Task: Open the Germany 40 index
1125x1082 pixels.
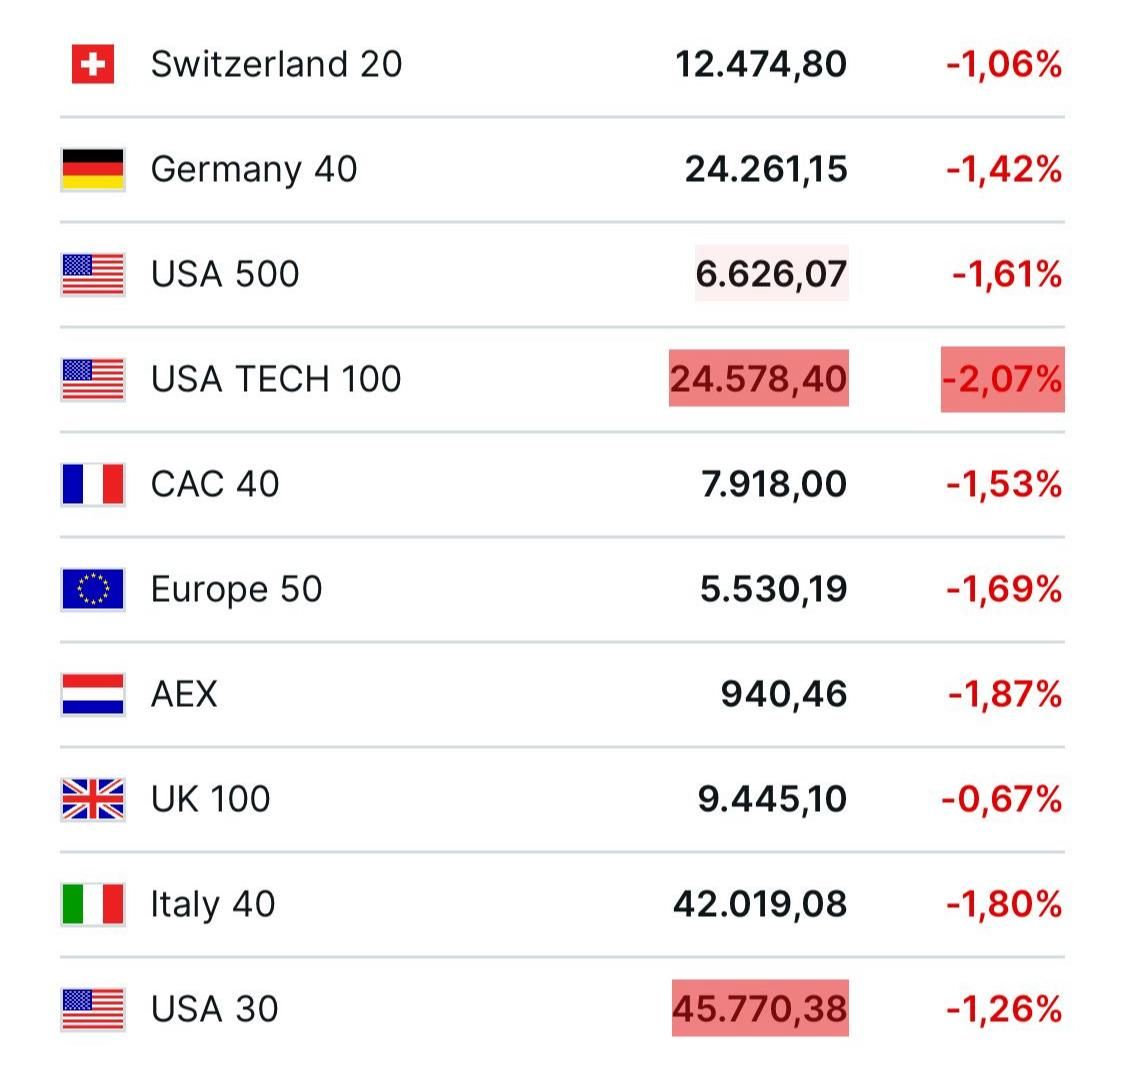Action: [x=253, y=169]
